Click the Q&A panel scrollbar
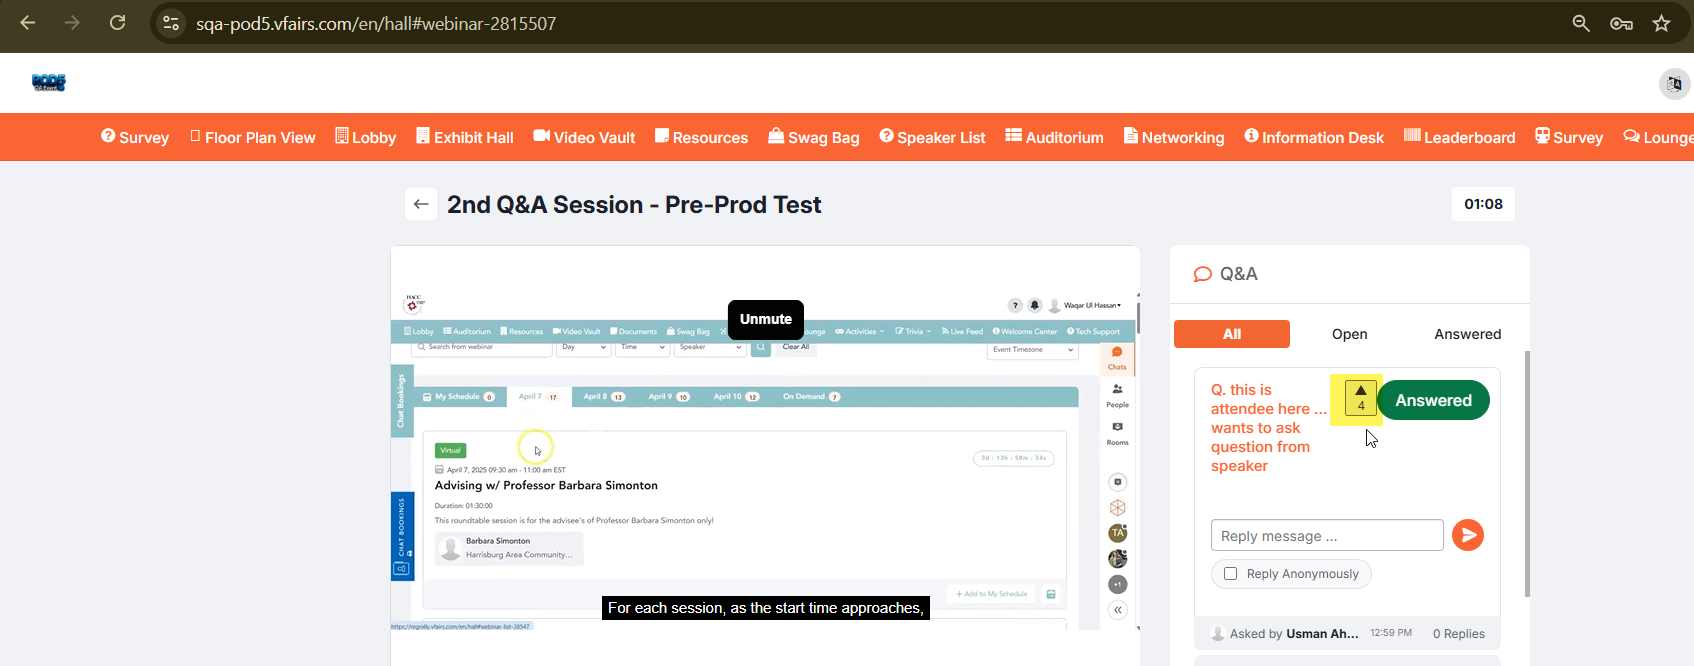Screen dimensions: 1694x666 [x=1526, y=472]
